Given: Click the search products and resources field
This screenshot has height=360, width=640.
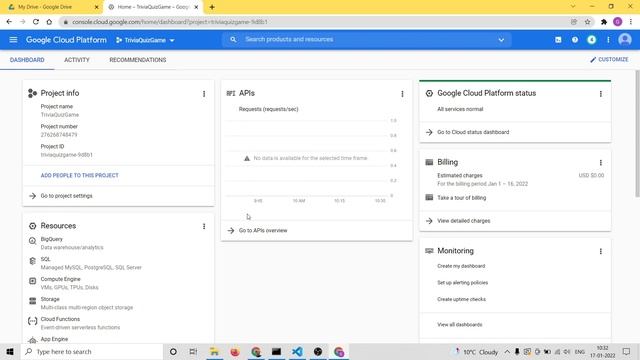Looking at the screenshot, I should click(367, 40).
